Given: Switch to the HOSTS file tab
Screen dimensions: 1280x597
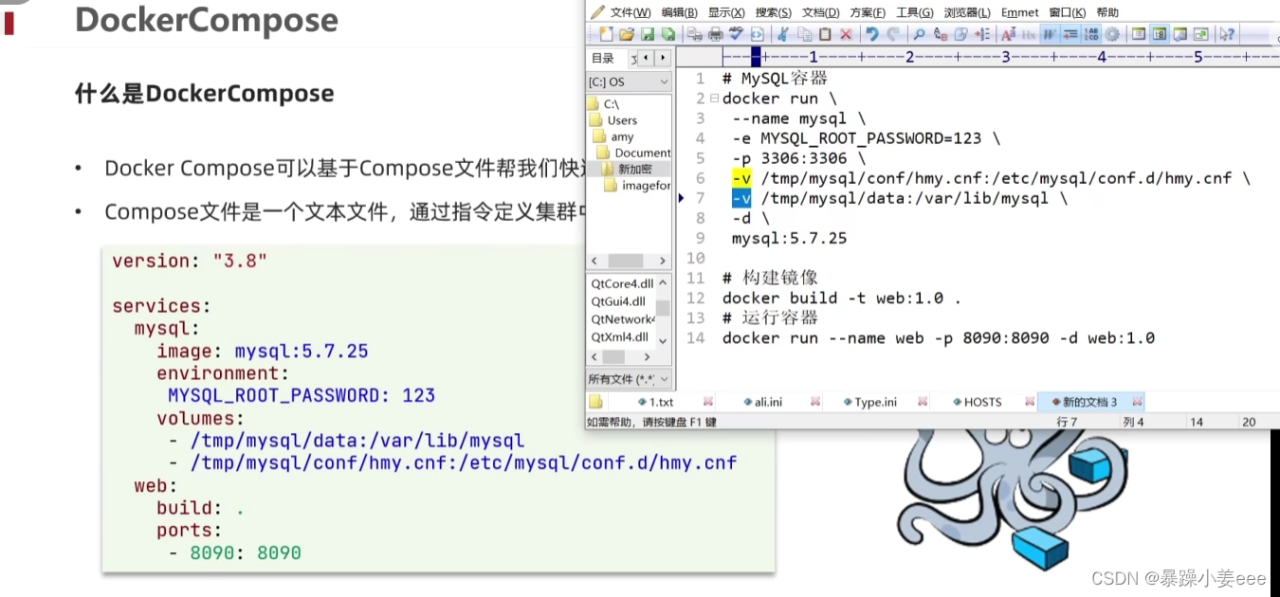Looking at the screenshot, I should click(x=983, y=401).
